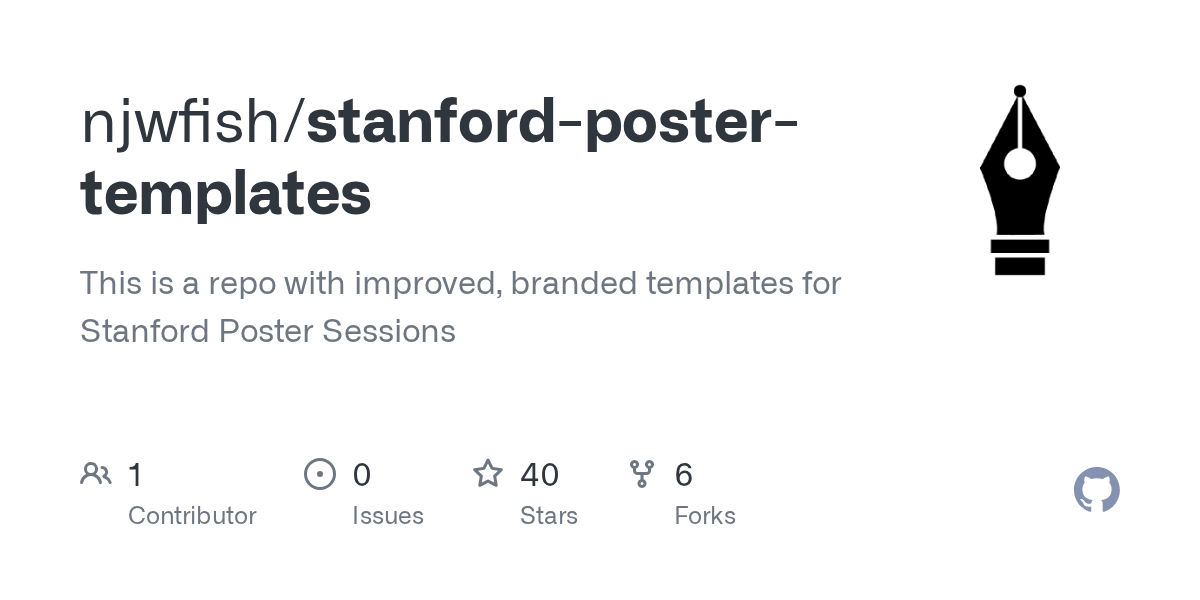Select the issues count 0
1200x600 pixels.
click(x=362, y=474)
